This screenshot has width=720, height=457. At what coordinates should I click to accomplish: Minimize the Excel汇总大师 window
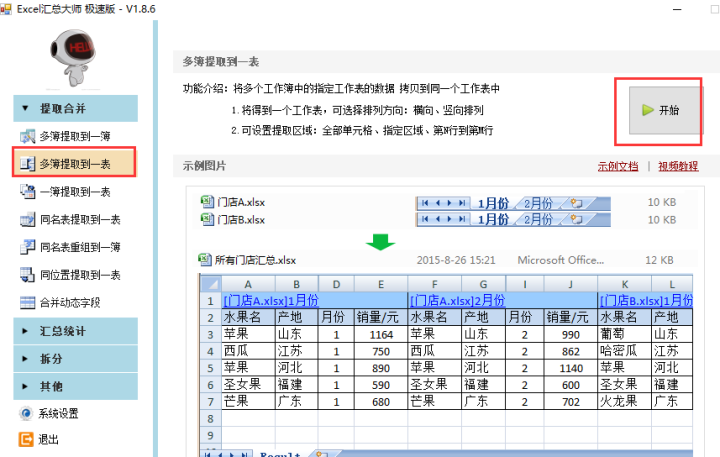(x=677, y=9)
